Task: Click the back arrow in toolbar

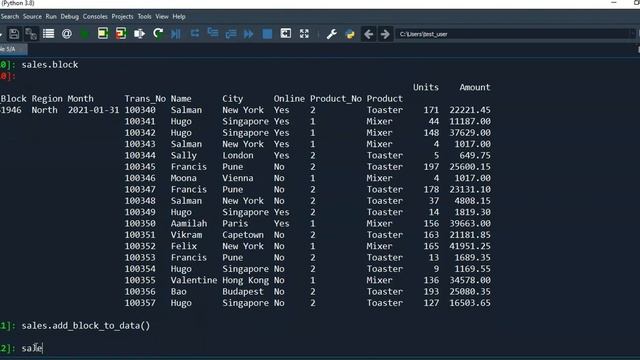Action: (x=369, y=34)
